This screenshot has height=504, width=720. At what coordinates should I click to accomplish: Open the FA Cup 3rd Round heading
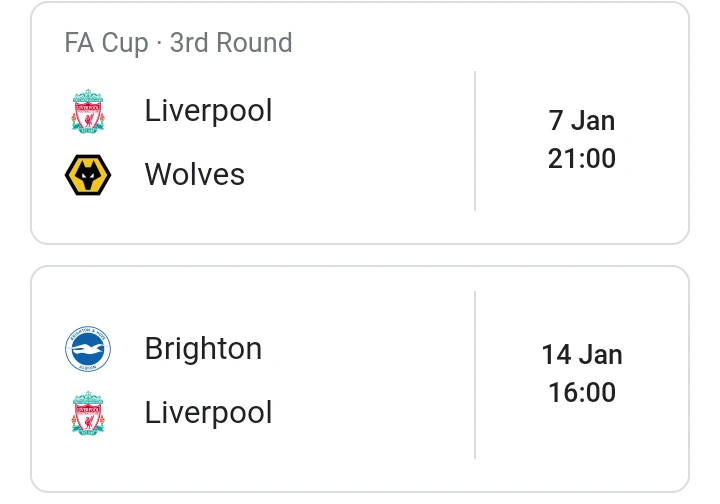tap(178, 43)
